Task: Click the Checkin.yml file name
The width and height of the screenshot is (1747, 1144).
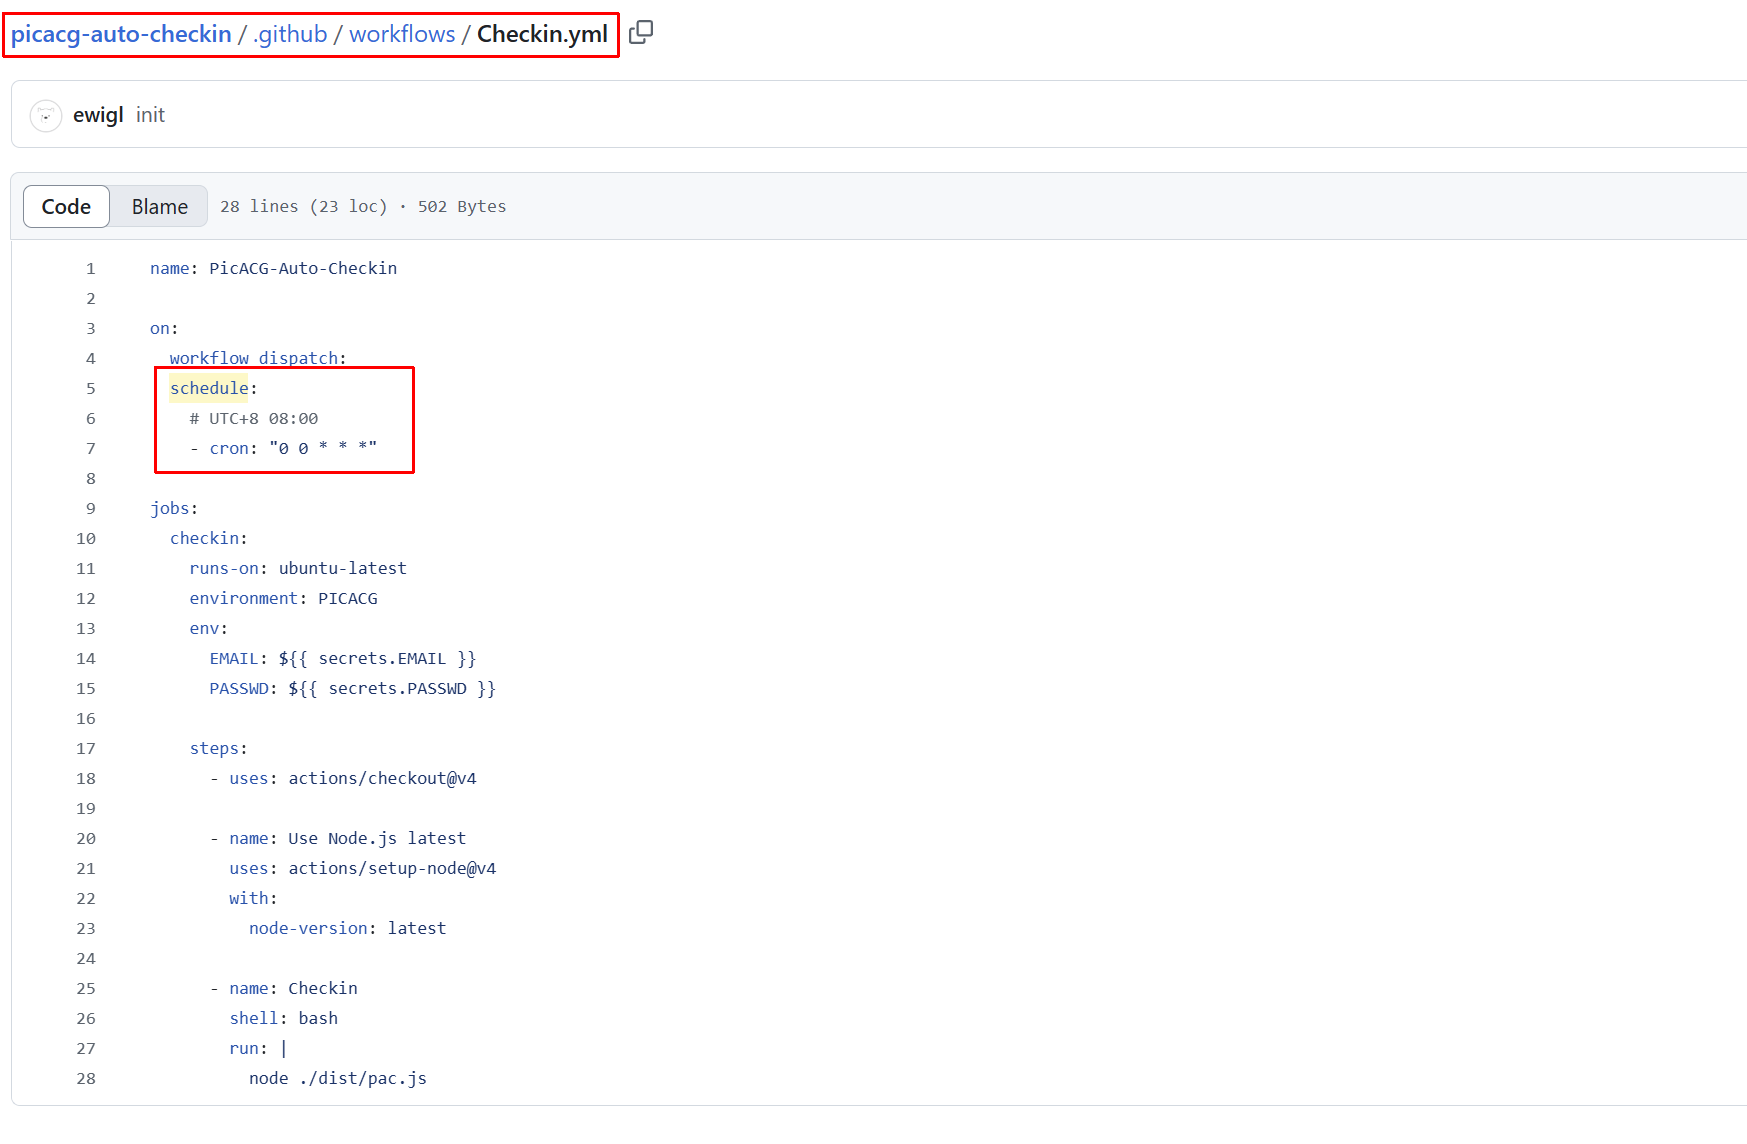Action: [x=542, y=34]
